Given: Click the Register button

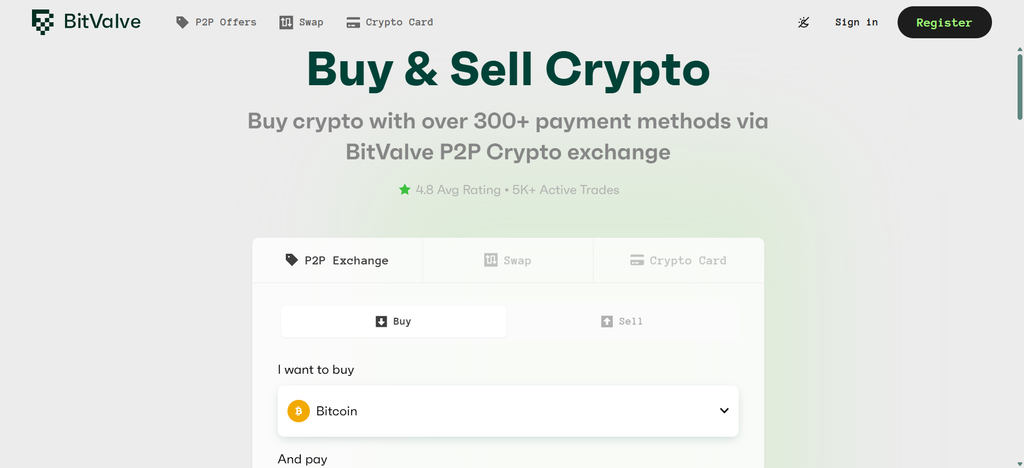Looking at the screenshot, I should (x=944, y=22).
